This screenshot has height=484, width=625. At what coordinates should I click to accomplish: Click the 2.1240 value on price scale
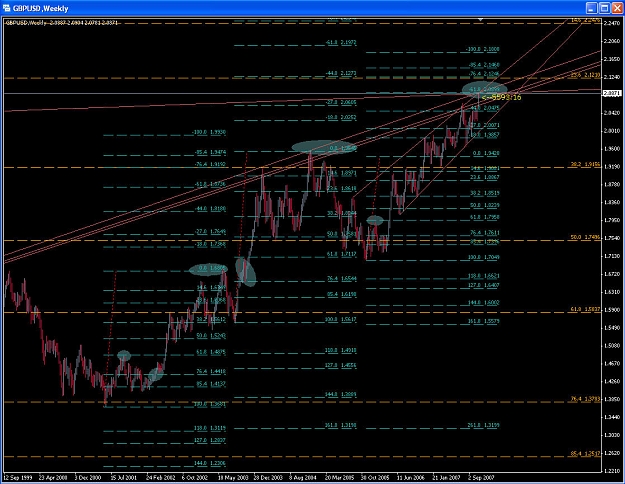coord(612,77)
